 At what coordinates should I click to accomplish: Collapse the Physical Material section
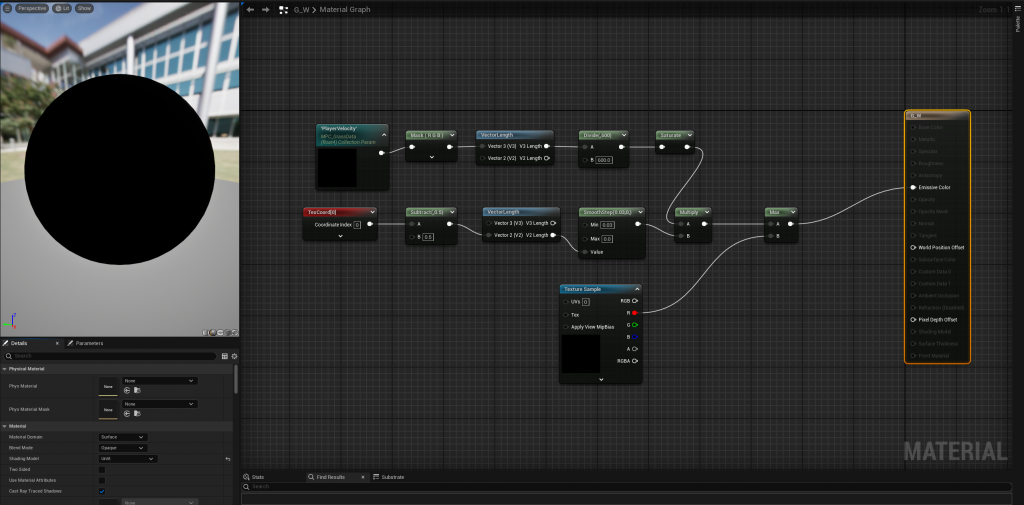tap(4, 368)
